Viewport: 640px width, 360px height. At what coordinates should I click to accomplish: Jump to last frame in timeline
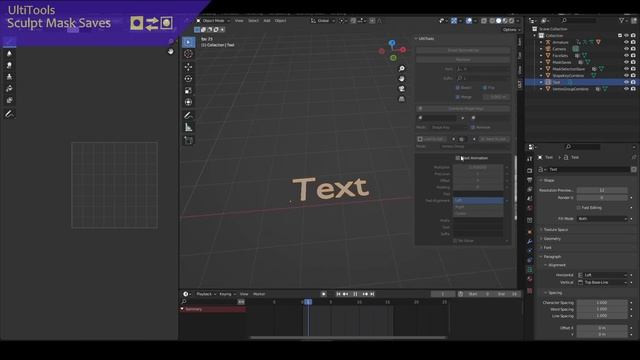[x=372, y=294]
